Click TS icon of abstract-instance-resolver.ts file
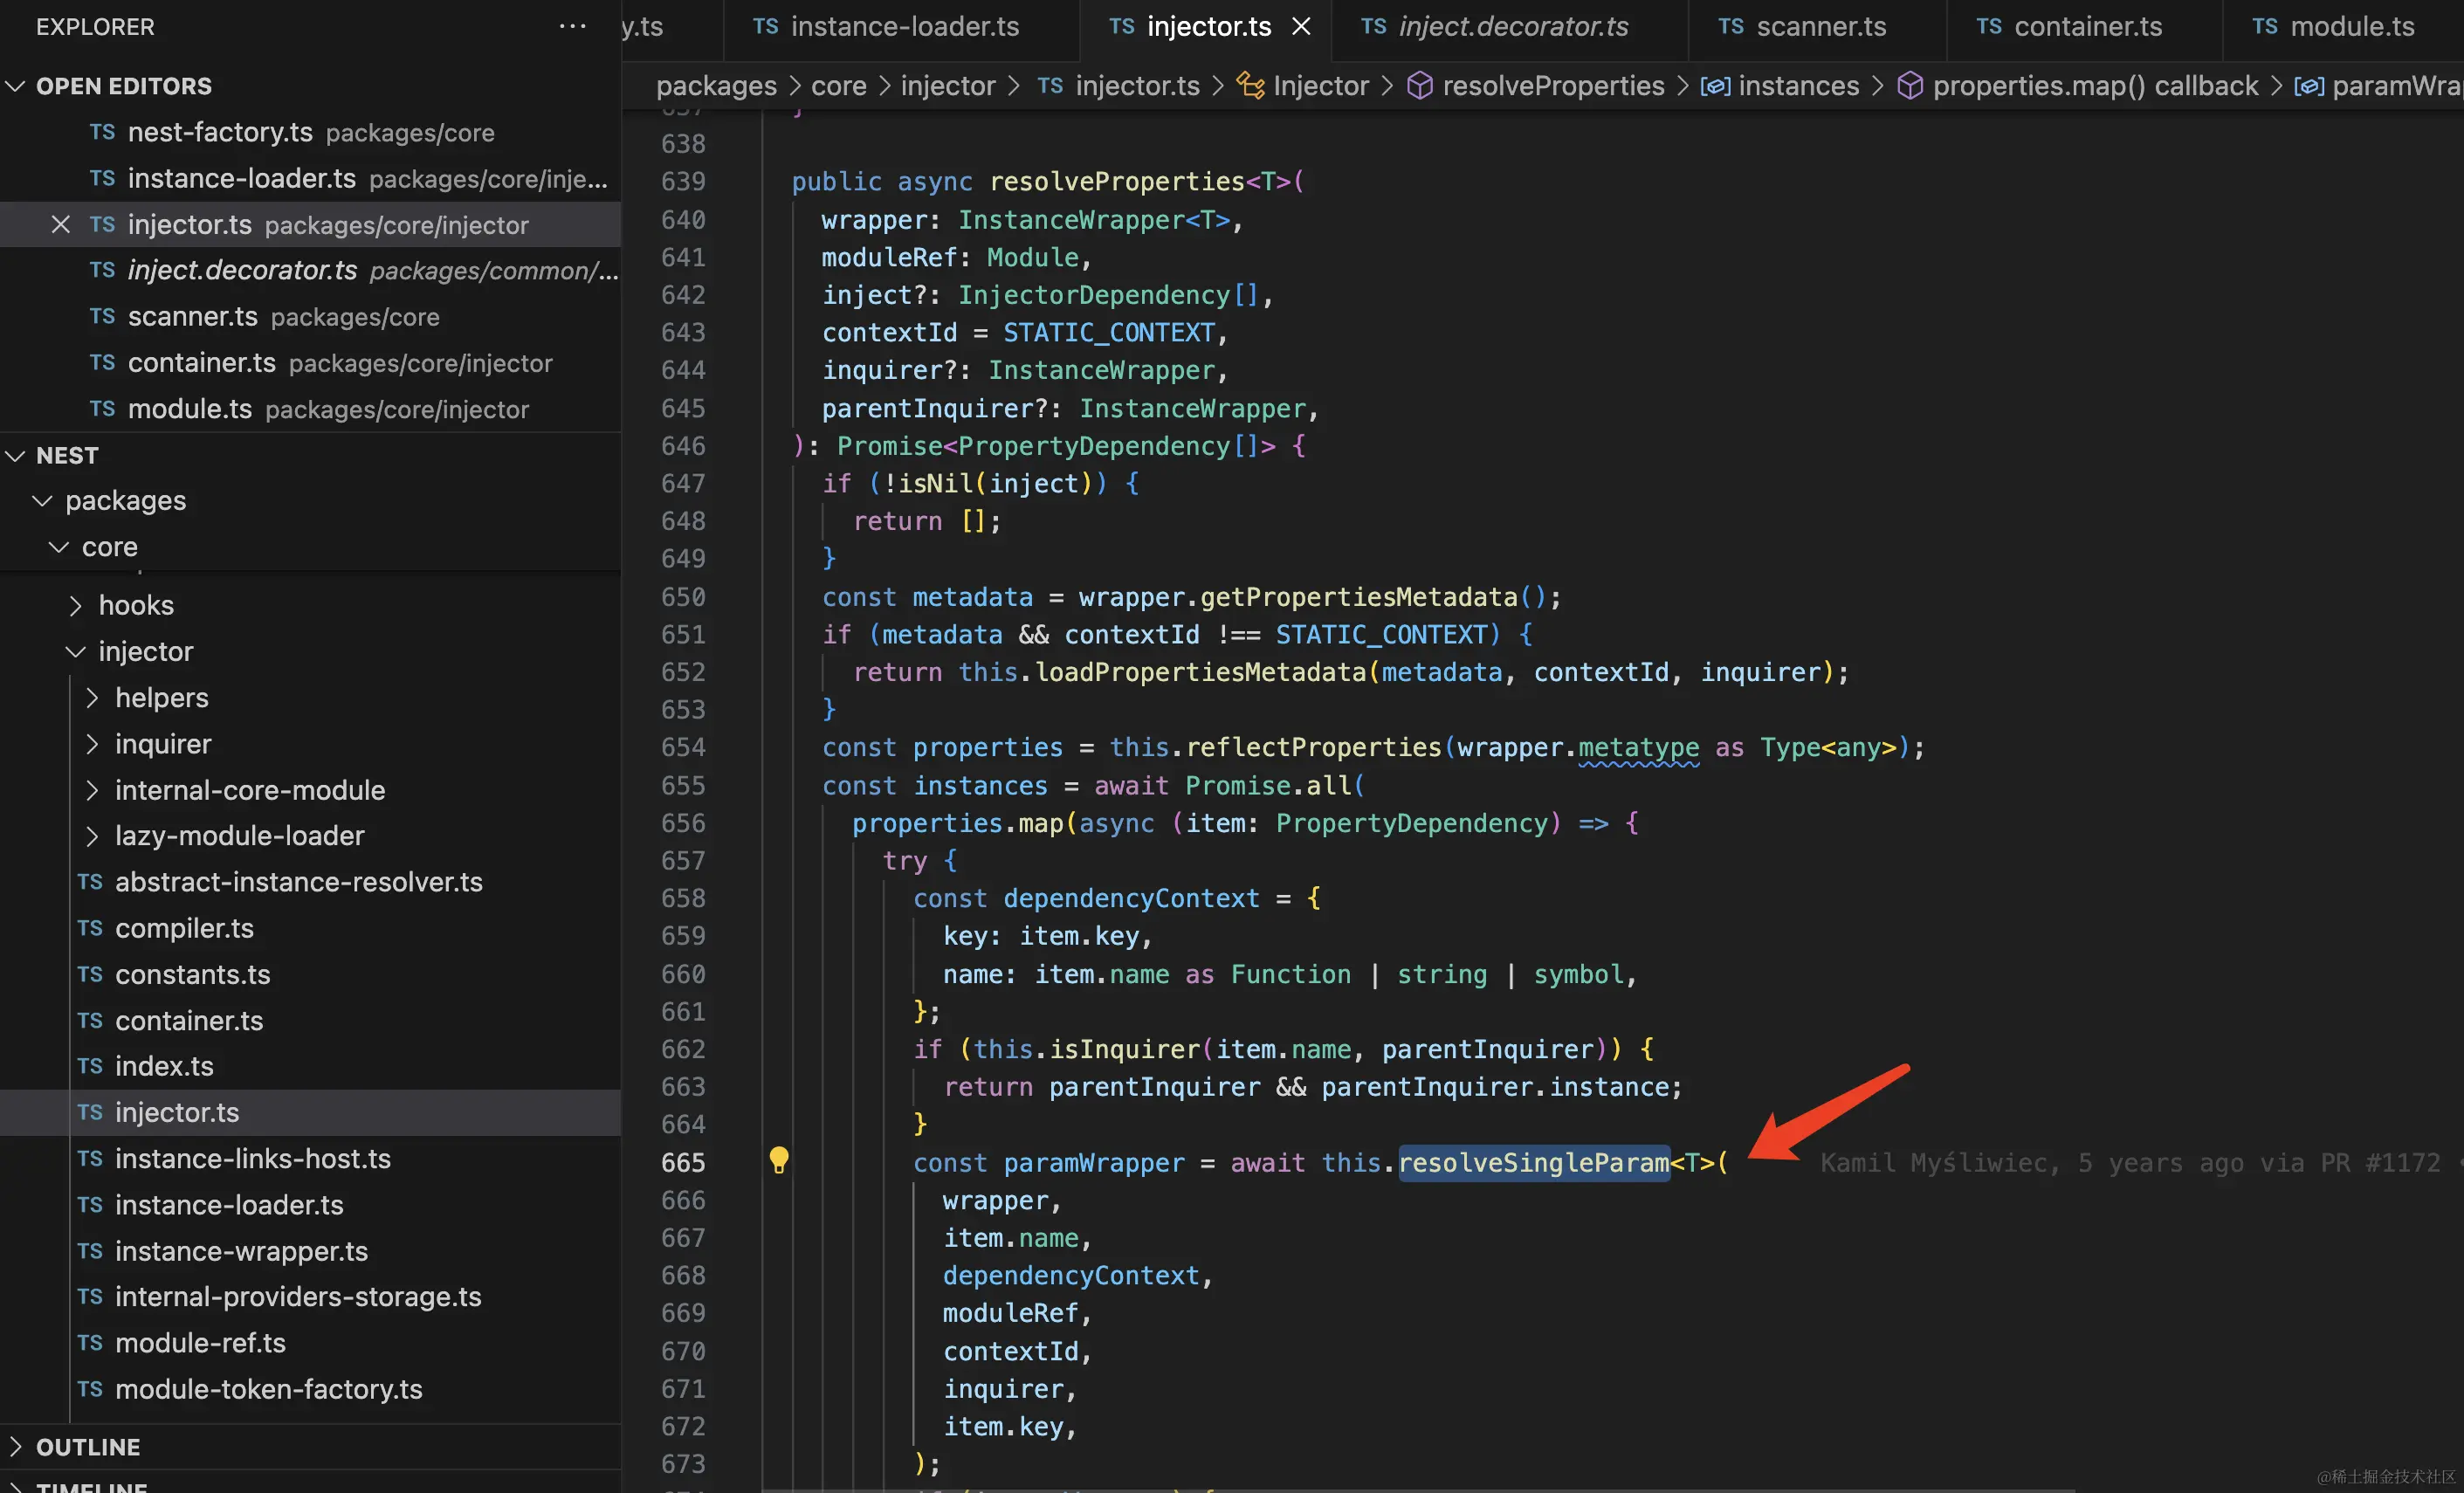Screen dimensions: 2464x1493 coord(90,882)
